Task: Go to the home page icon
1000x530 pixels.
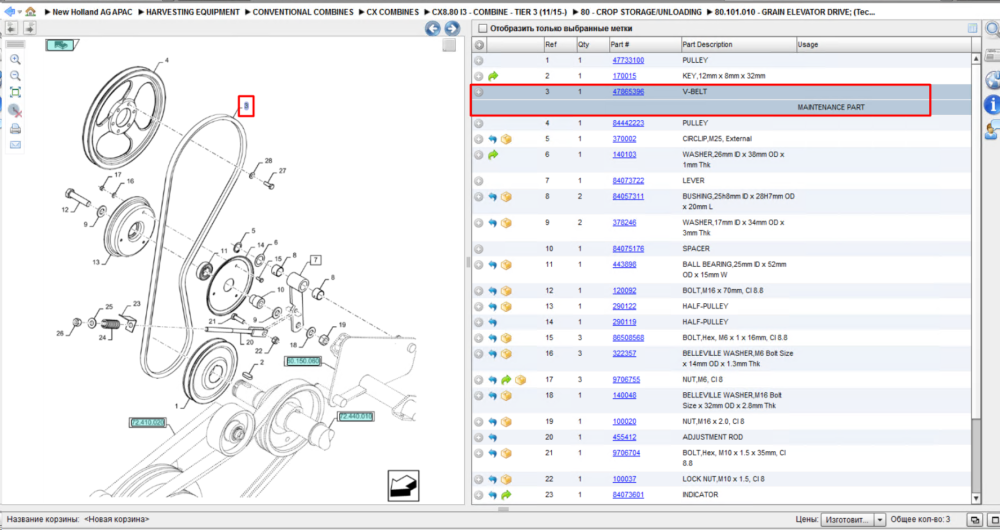Action: click(x=30, y=11)
